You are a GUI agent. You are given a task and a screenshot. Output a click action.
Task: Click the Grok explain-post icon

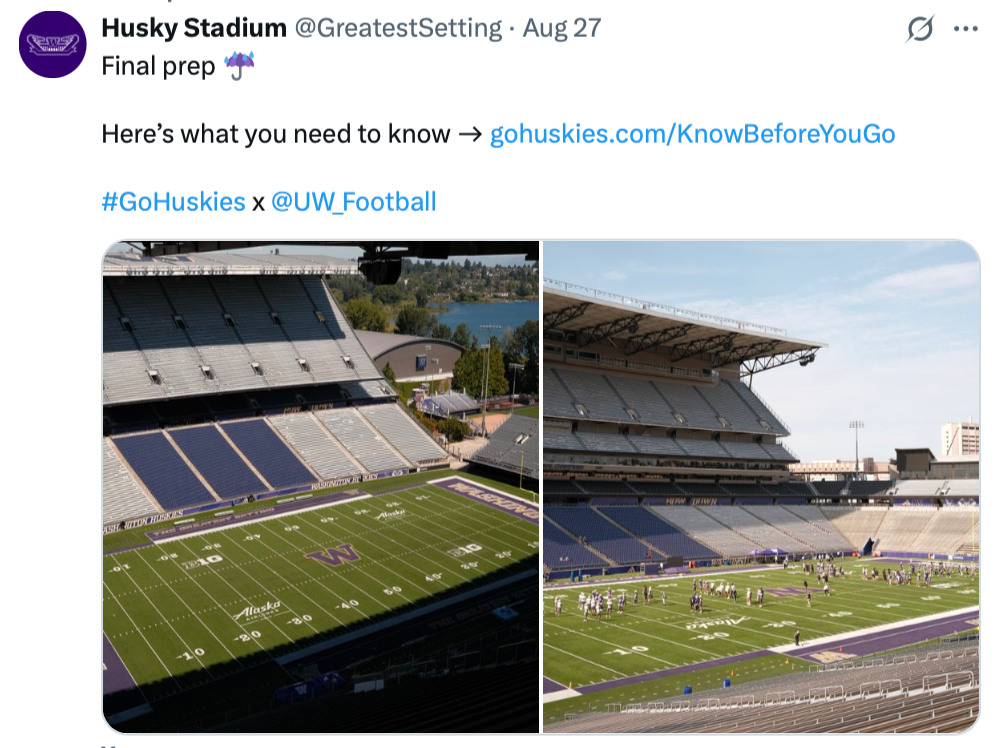(x=920, y=29)
